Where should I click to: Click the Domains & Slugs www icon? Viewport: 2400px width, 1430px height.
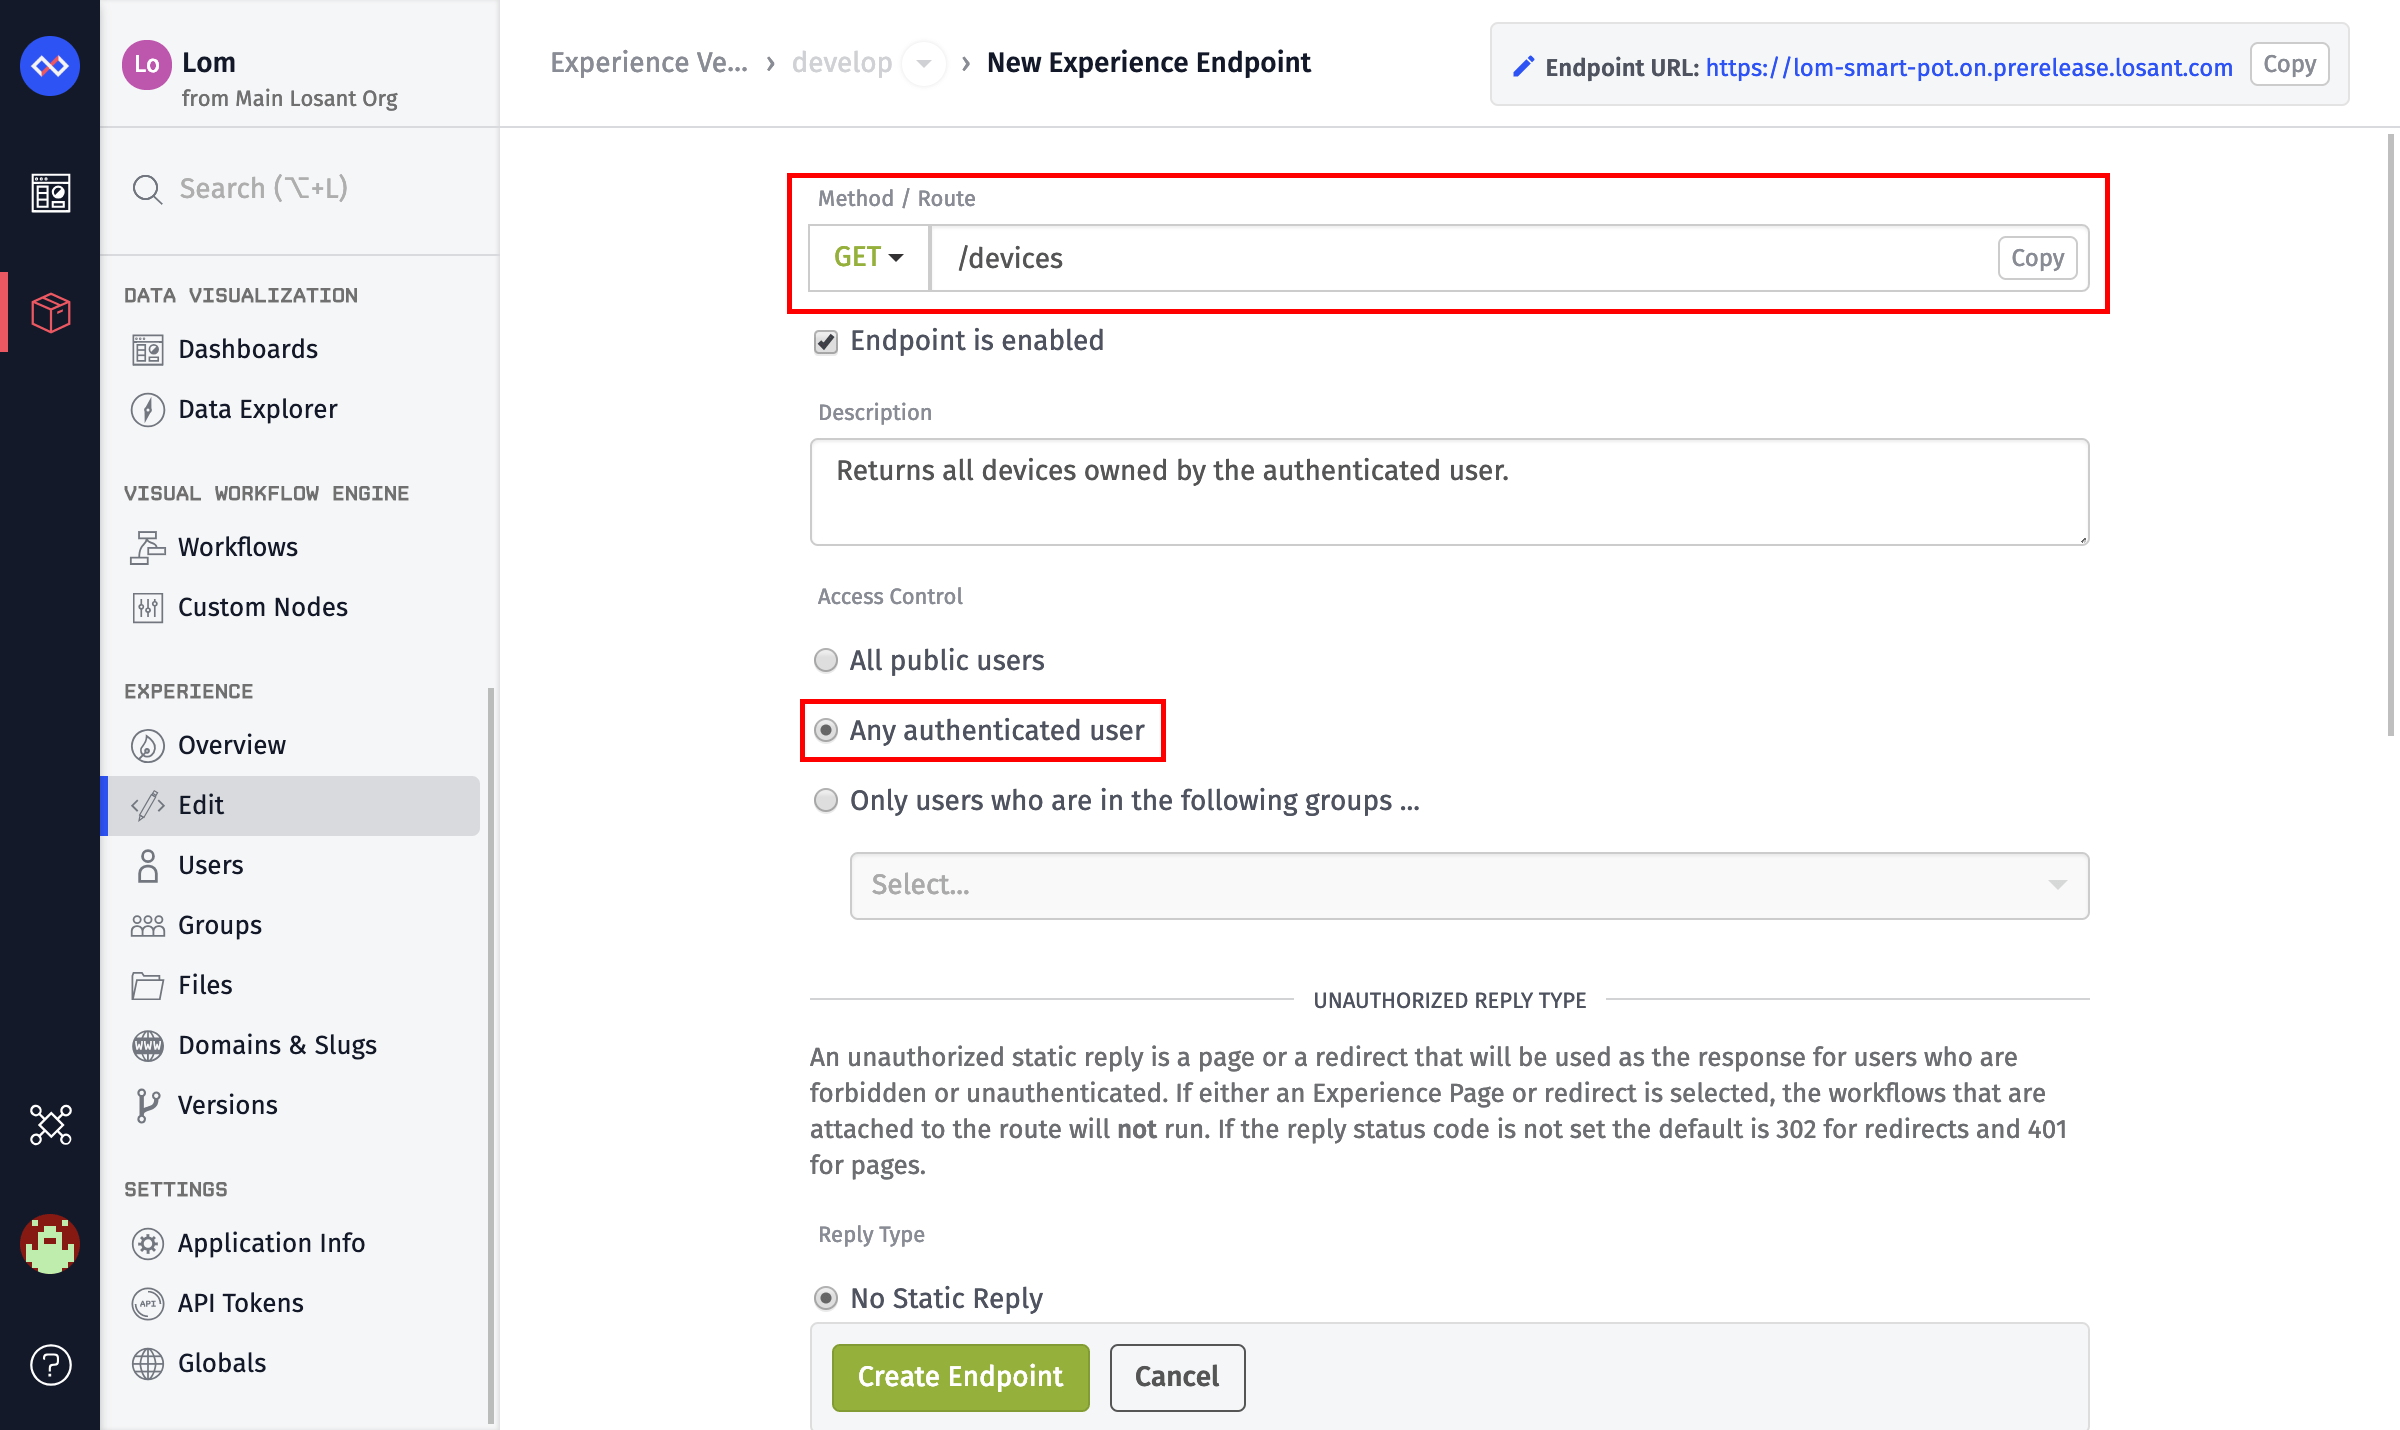tap(148, 1046)
